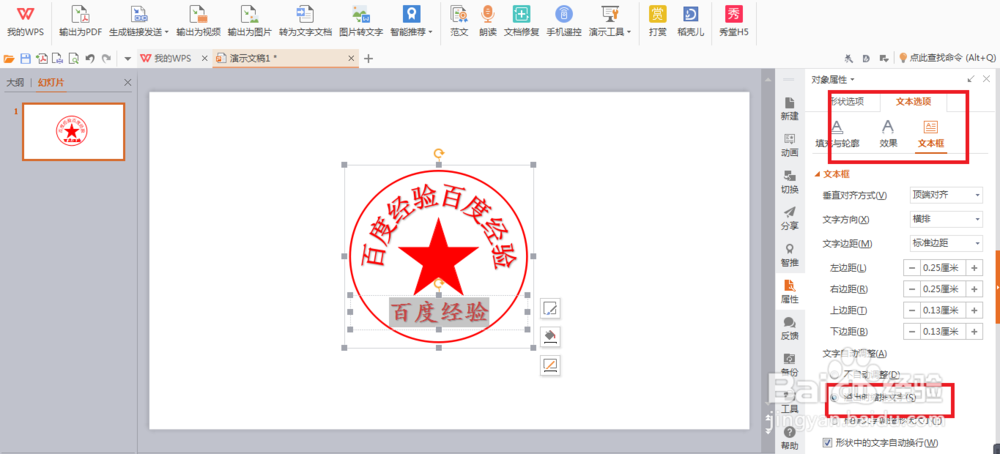
Task: Open 智推 side panel
Action: click(x=790, y=255)
